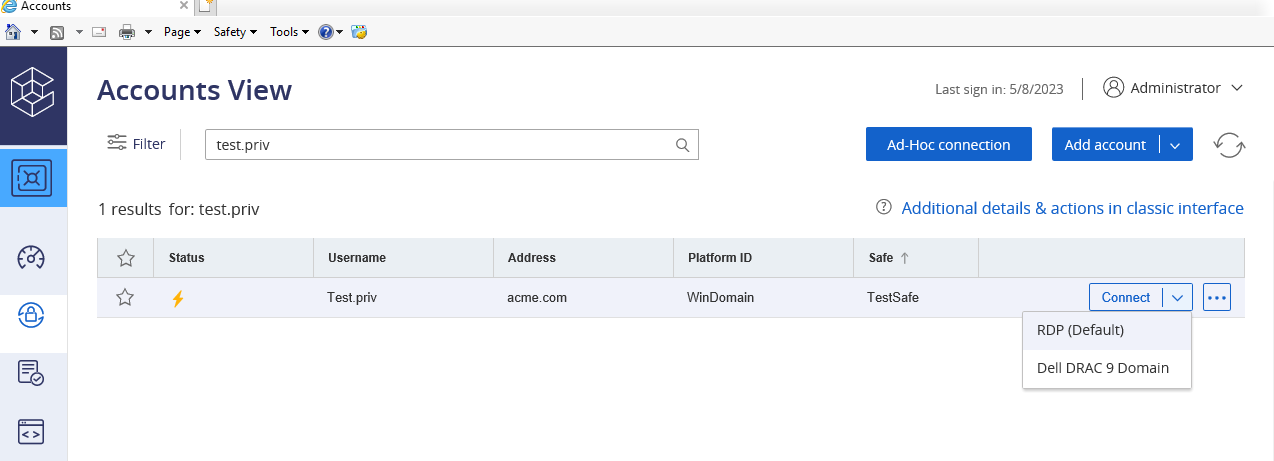1274x461 pixels.
Task: Click the browser Home toolbar icon
Action: [13, 31]
